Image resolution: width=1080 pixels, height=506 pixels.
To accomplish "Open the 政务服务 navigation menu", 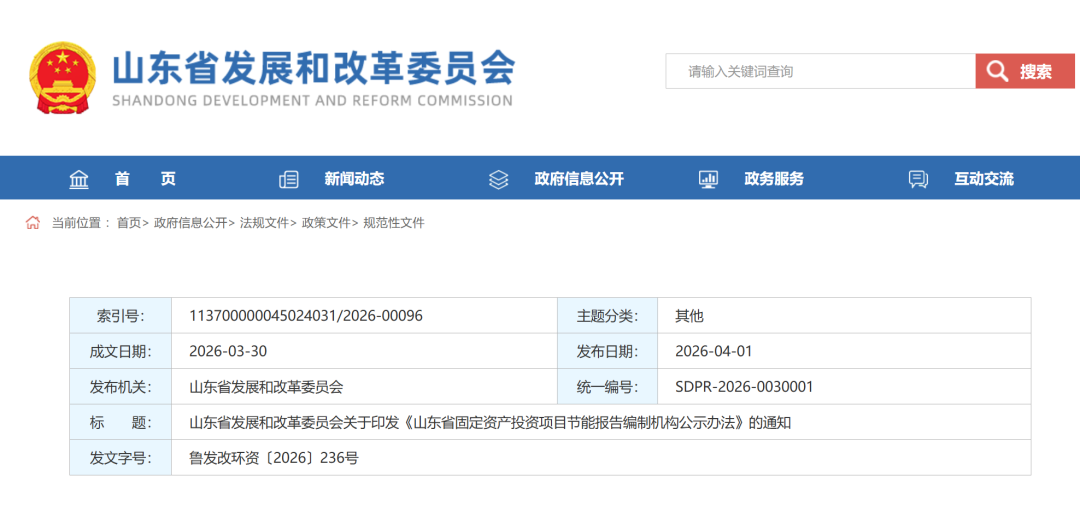I will click(x=774, y=179).
